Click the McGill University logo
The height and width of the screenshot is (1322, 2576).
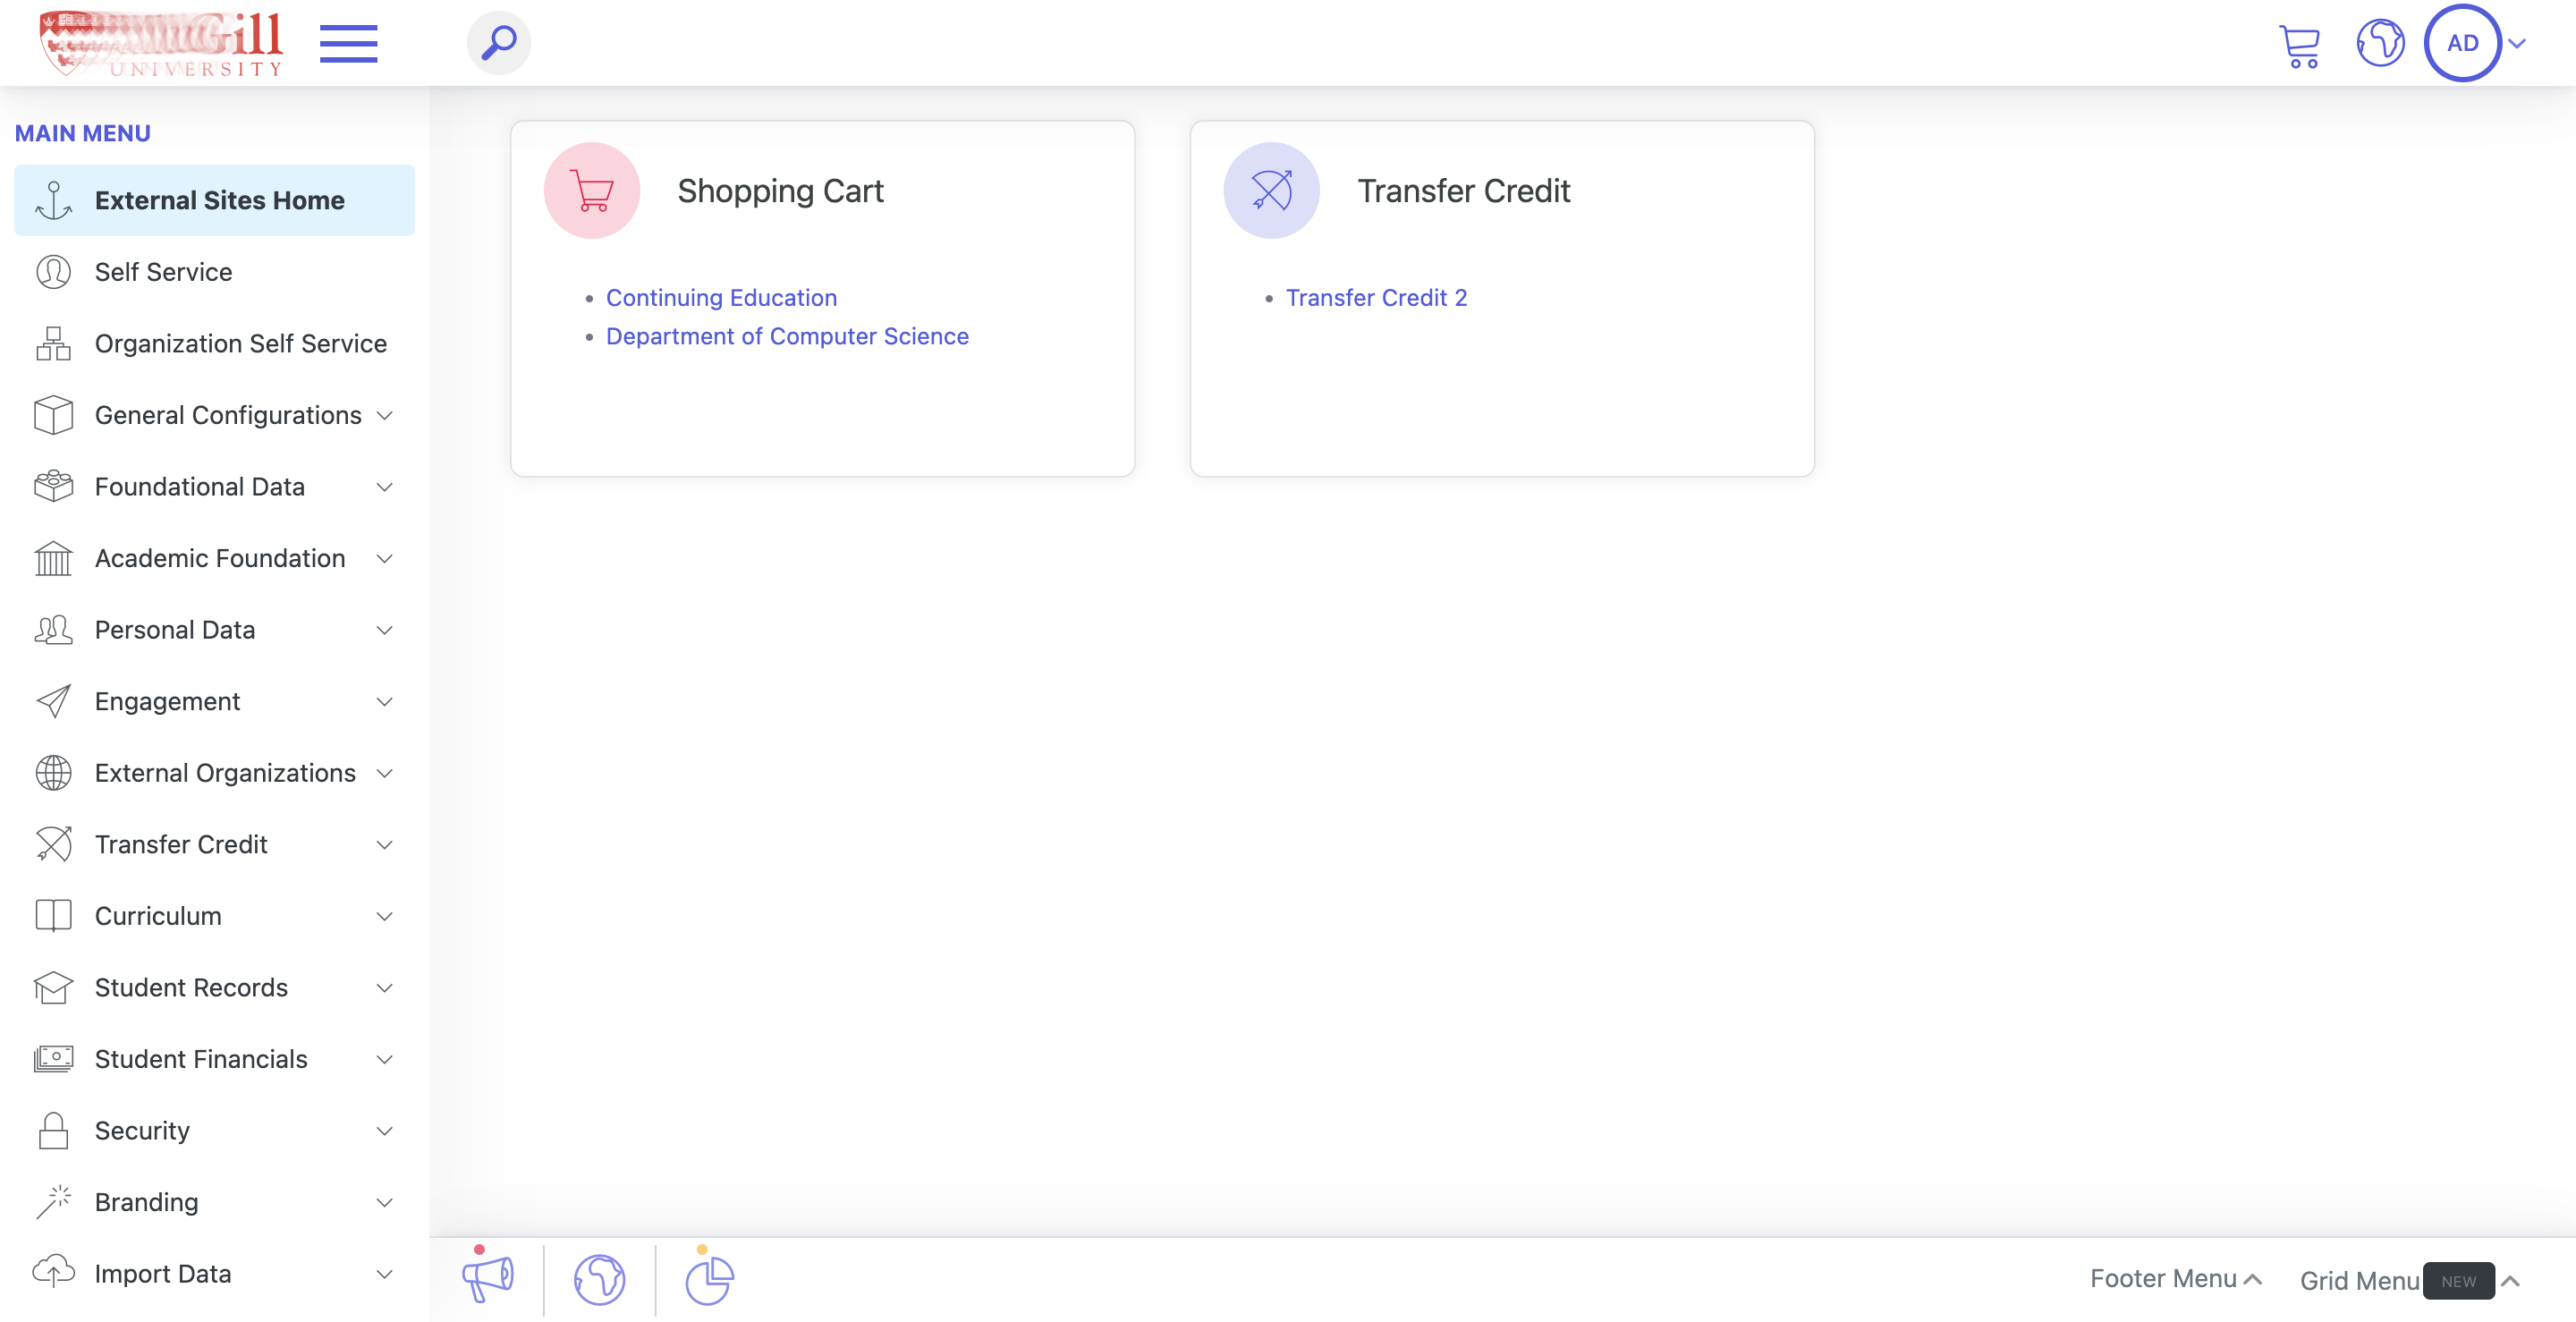161,44
